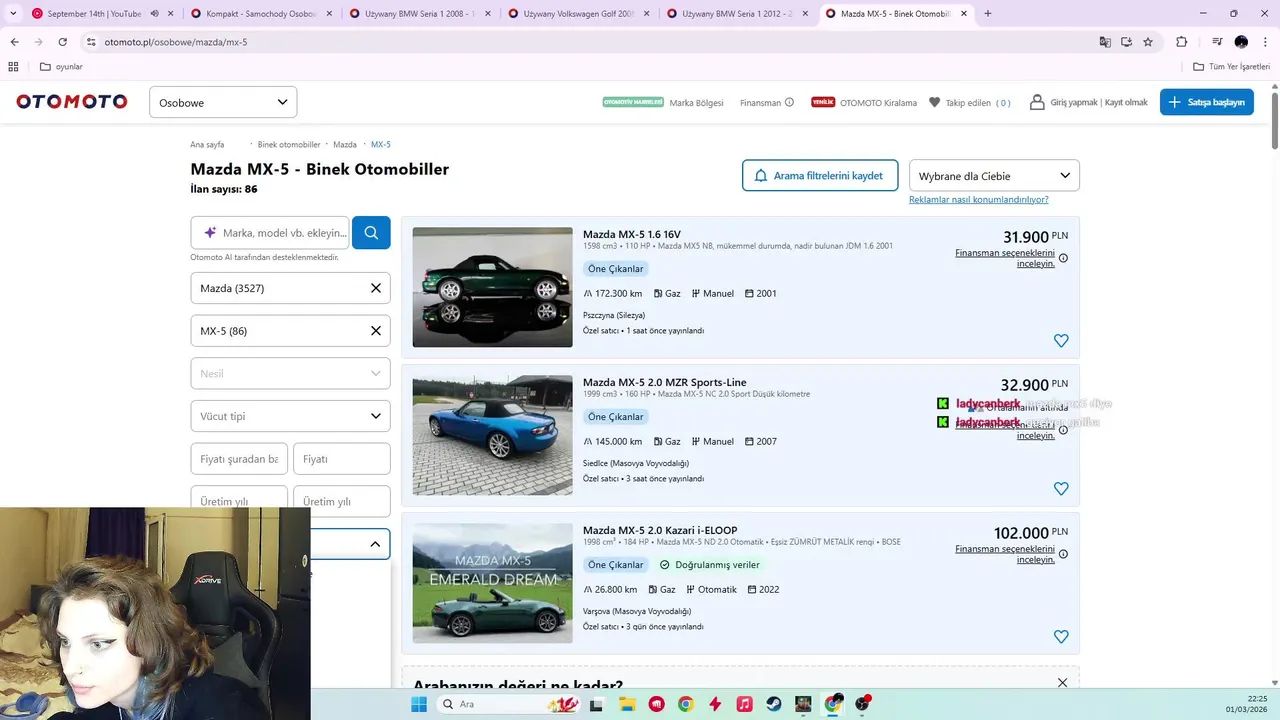1280x720 pixels.
Task: Click the Giriş yapmak user icon
Action: tap(1037, 102)
